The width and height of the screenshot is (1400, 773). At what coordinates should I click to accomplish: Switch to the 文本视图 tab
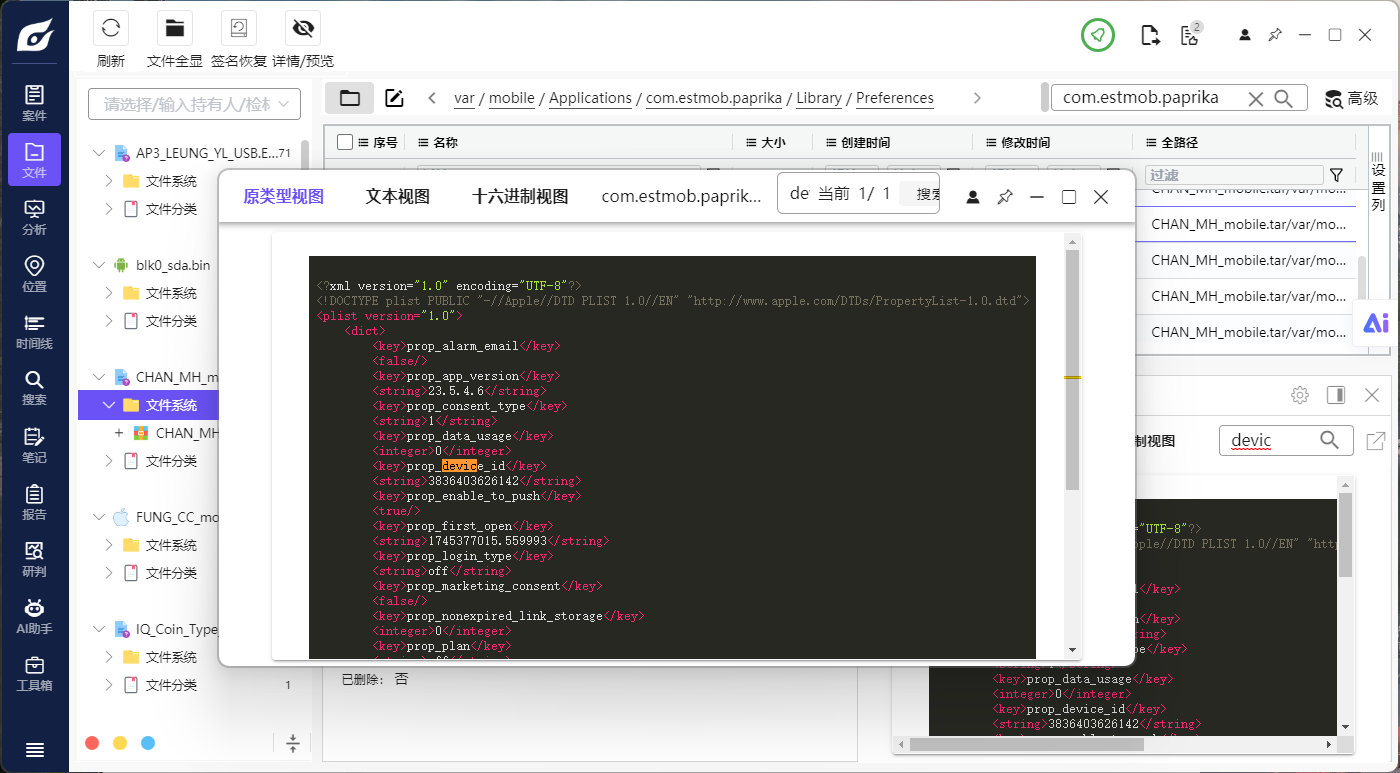[x=398, y=196]
